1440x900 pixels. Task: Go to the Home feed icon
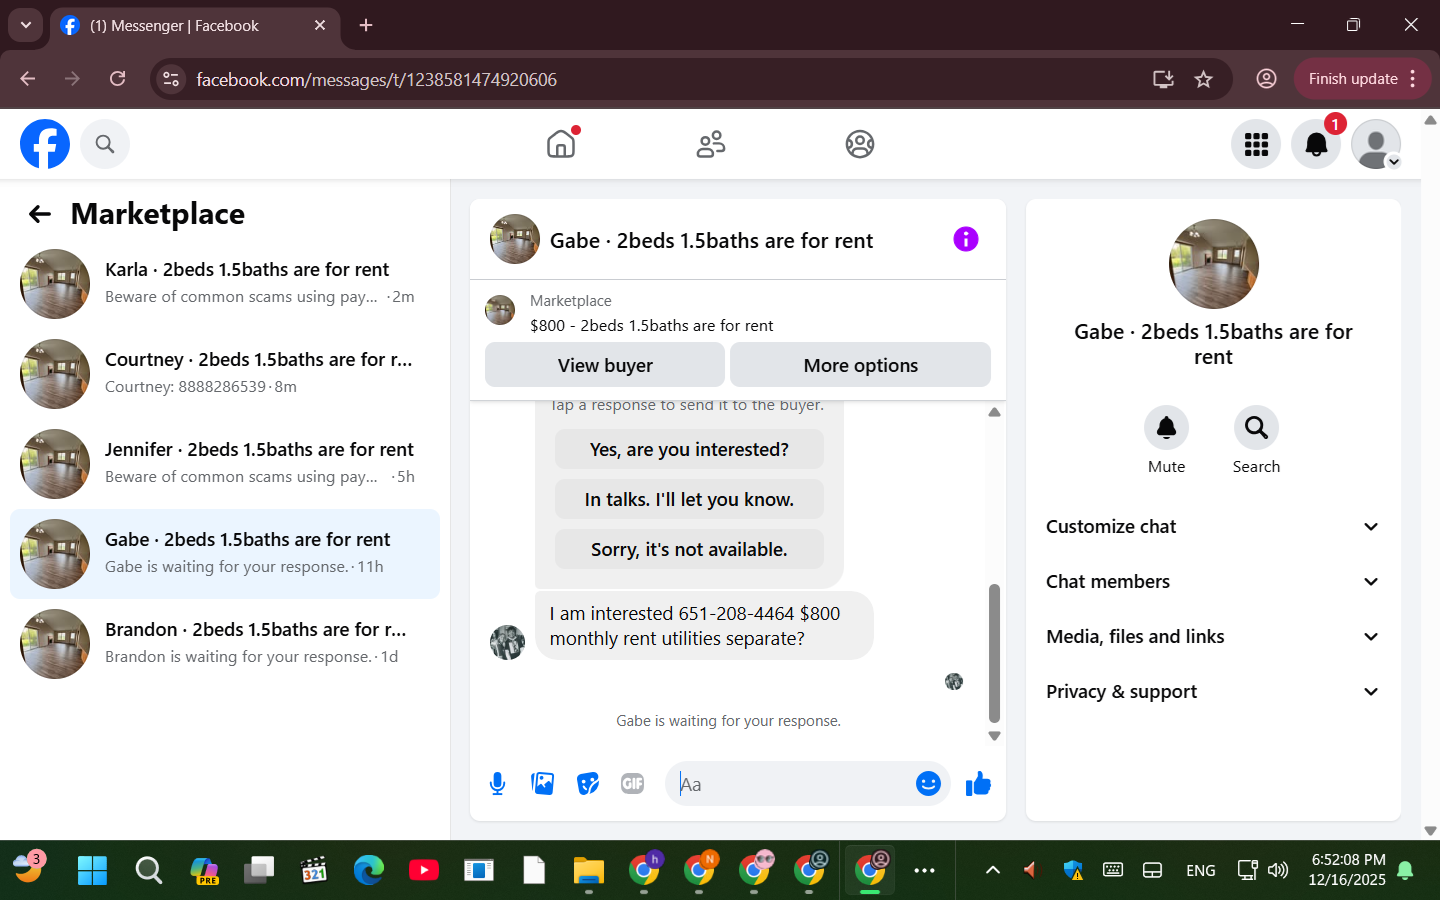click(x=561, y=144)
